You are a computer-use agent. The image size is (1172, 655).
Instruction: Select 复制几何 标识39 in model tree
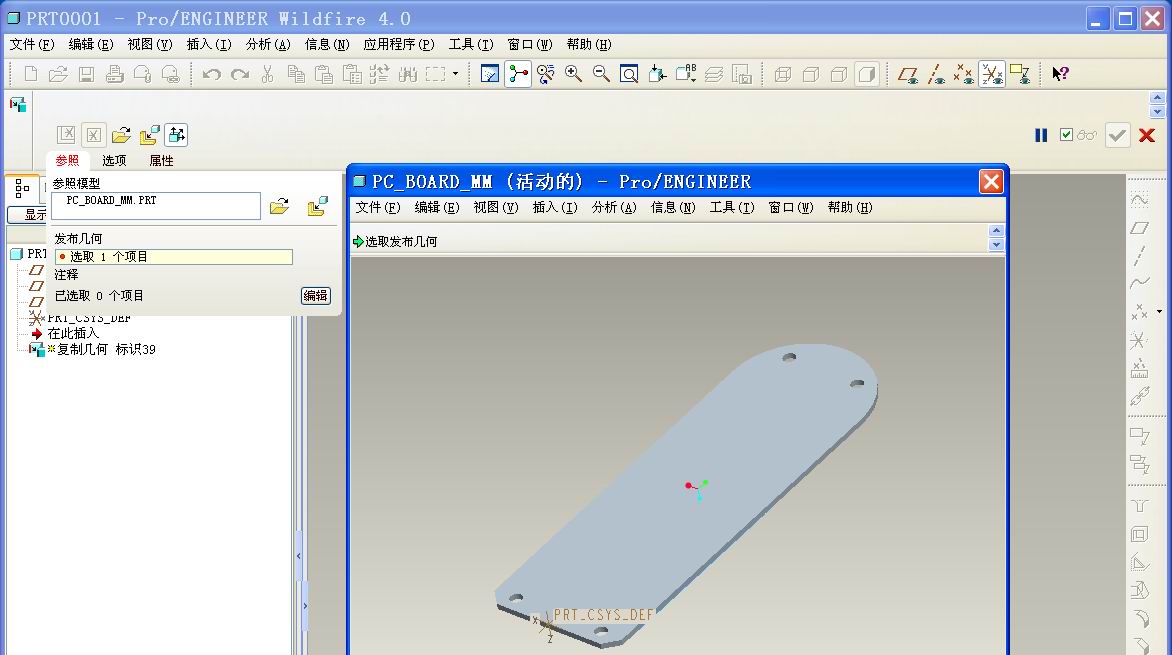105,349
